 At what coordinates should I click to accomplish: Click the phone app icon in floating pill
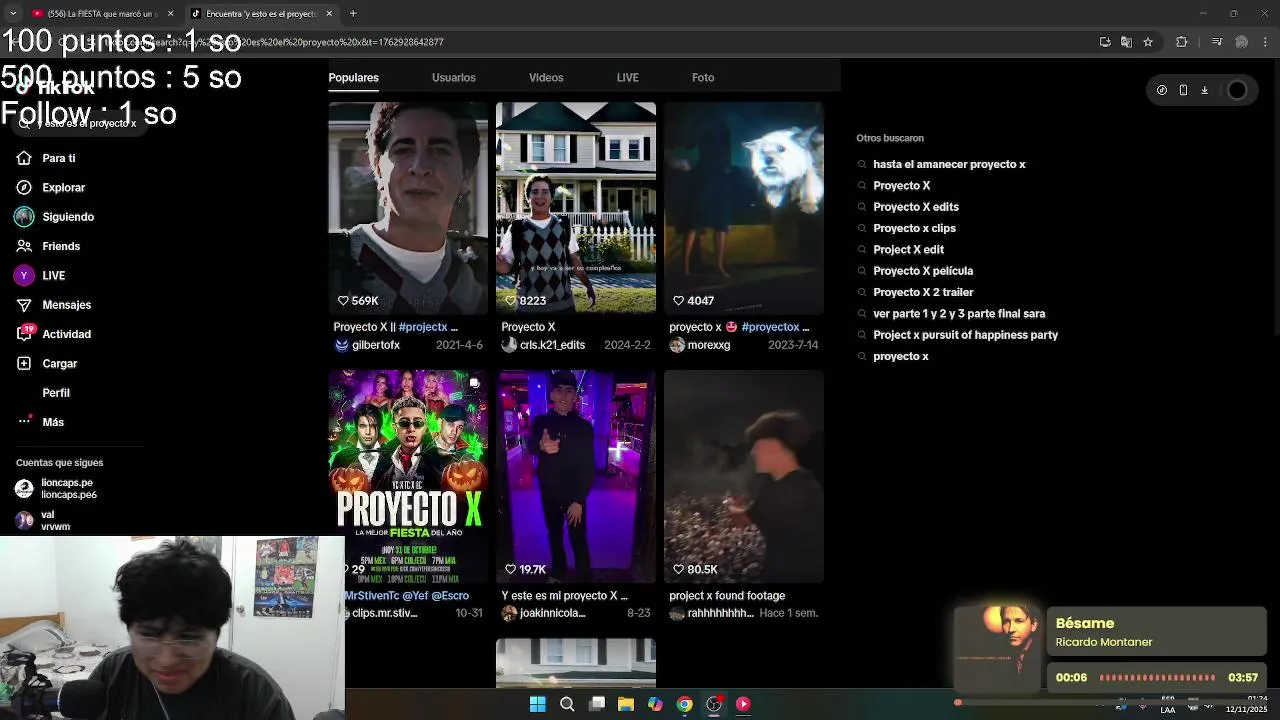click(1183, 90)
